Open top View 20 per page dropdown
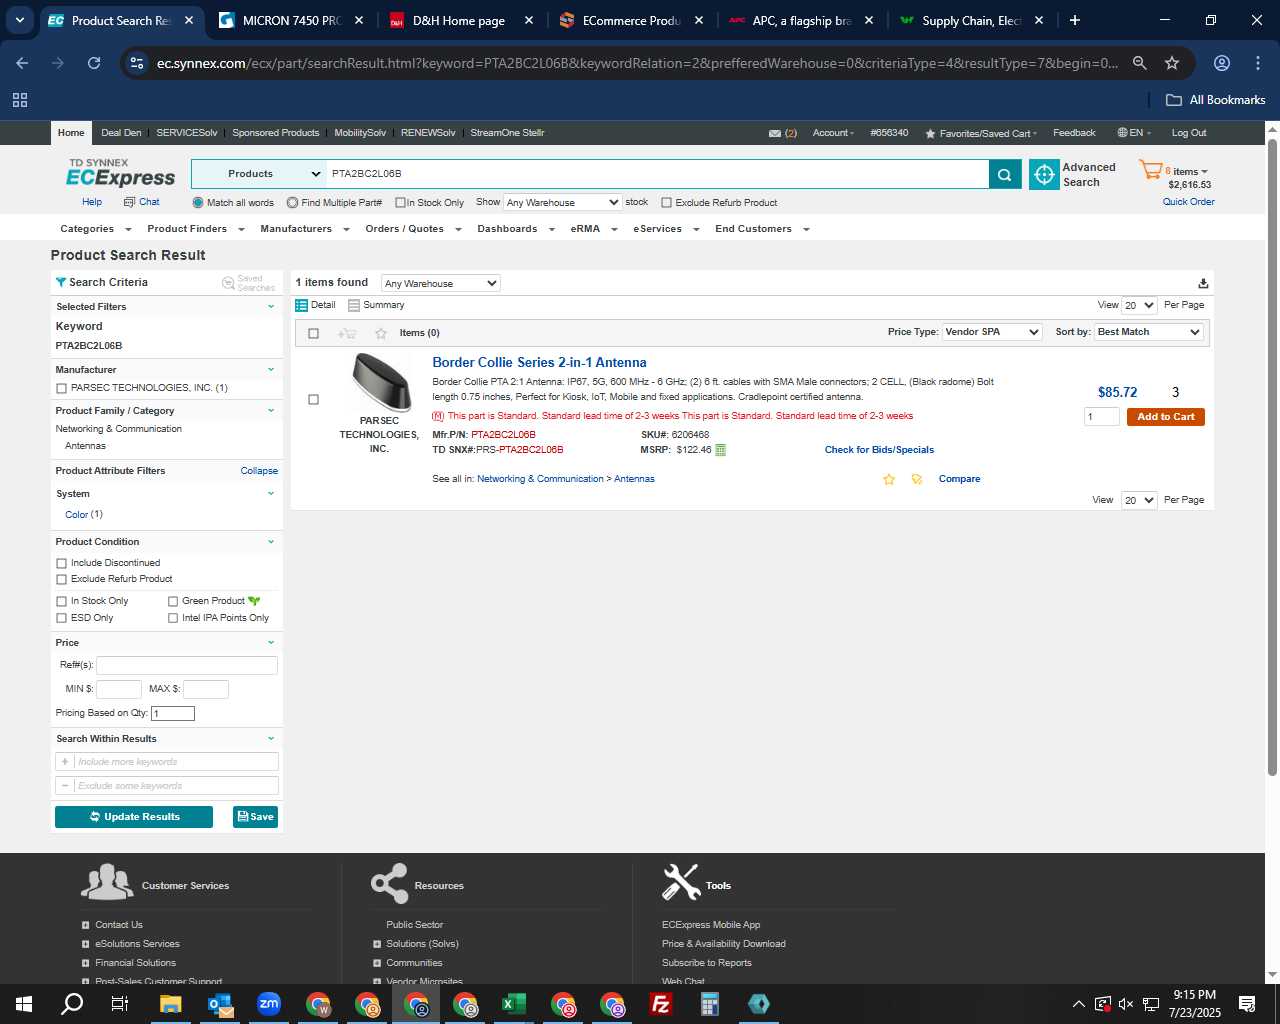 (1139, 305)
